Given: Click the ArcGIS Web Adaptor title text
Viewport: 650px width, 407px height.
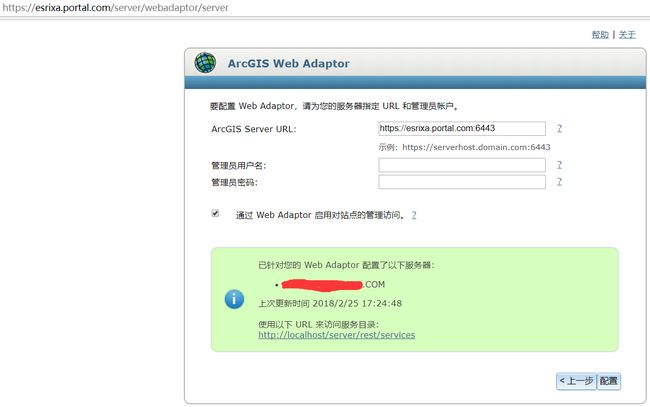Looking at the screenshot, I should point(289,63).
